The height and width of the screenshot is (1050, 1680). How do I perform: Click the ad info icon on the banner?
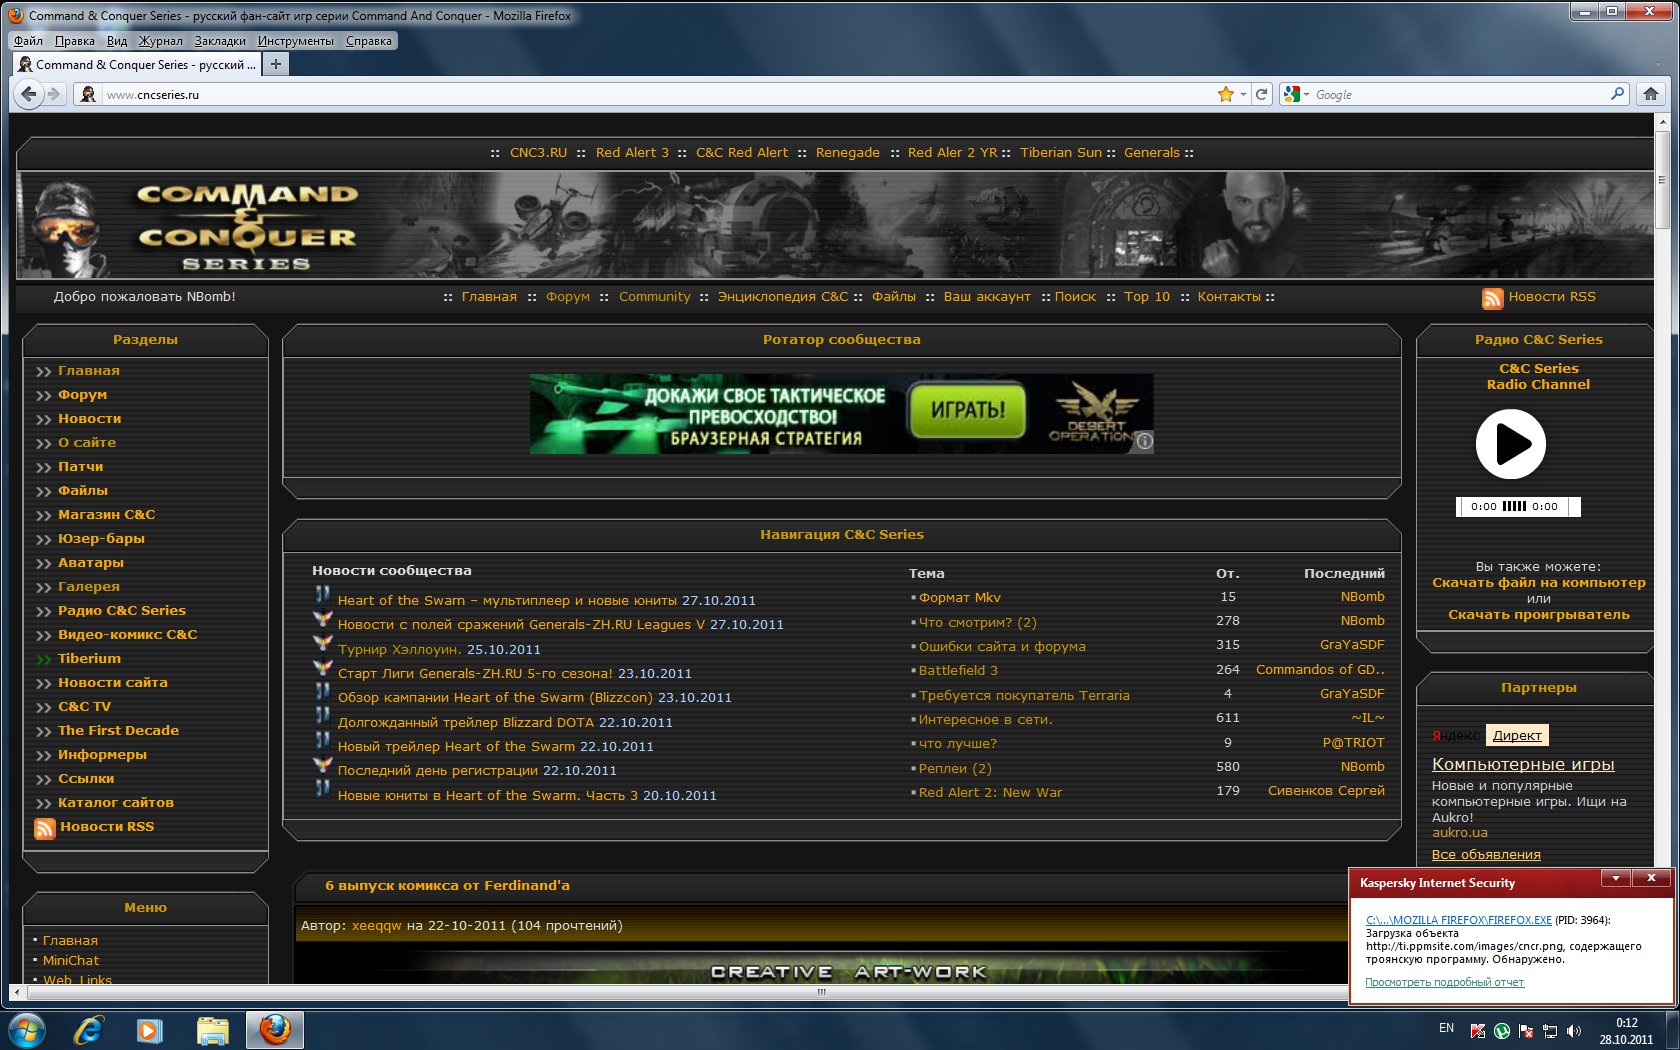1145,441
